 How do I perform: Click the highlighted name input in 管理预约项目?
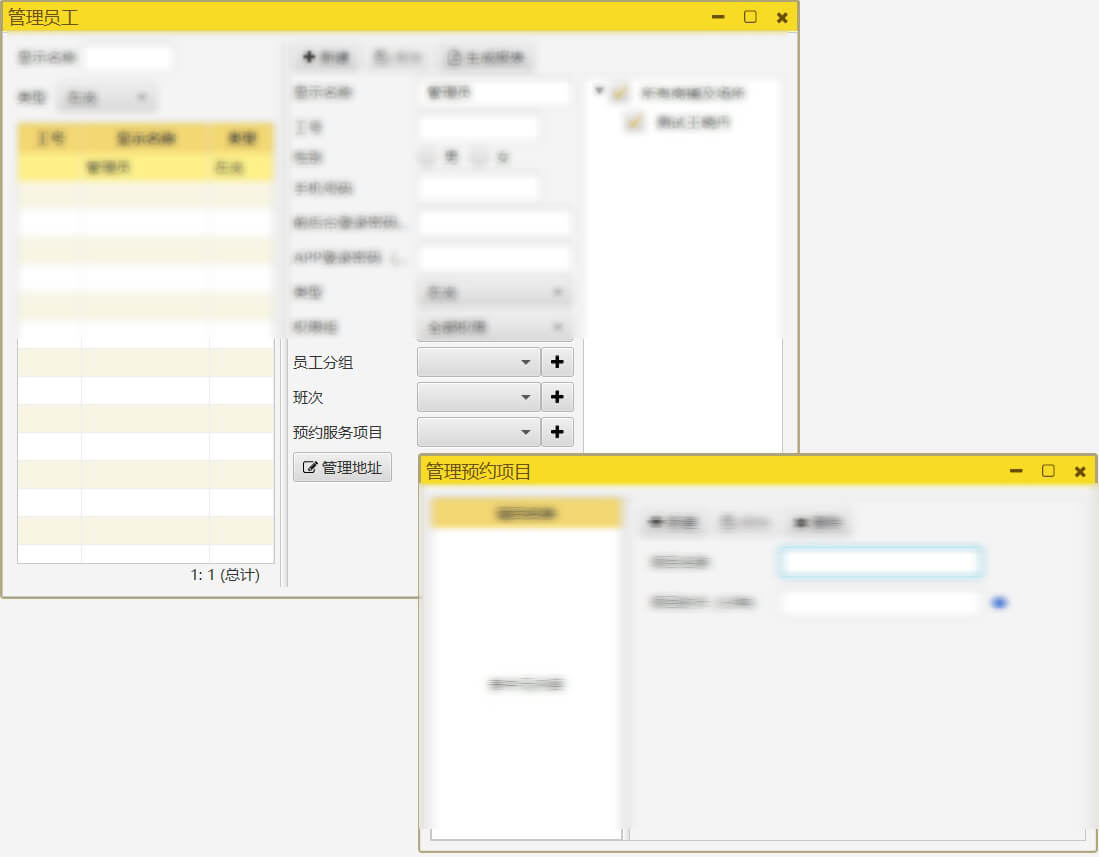click(878, 561)
